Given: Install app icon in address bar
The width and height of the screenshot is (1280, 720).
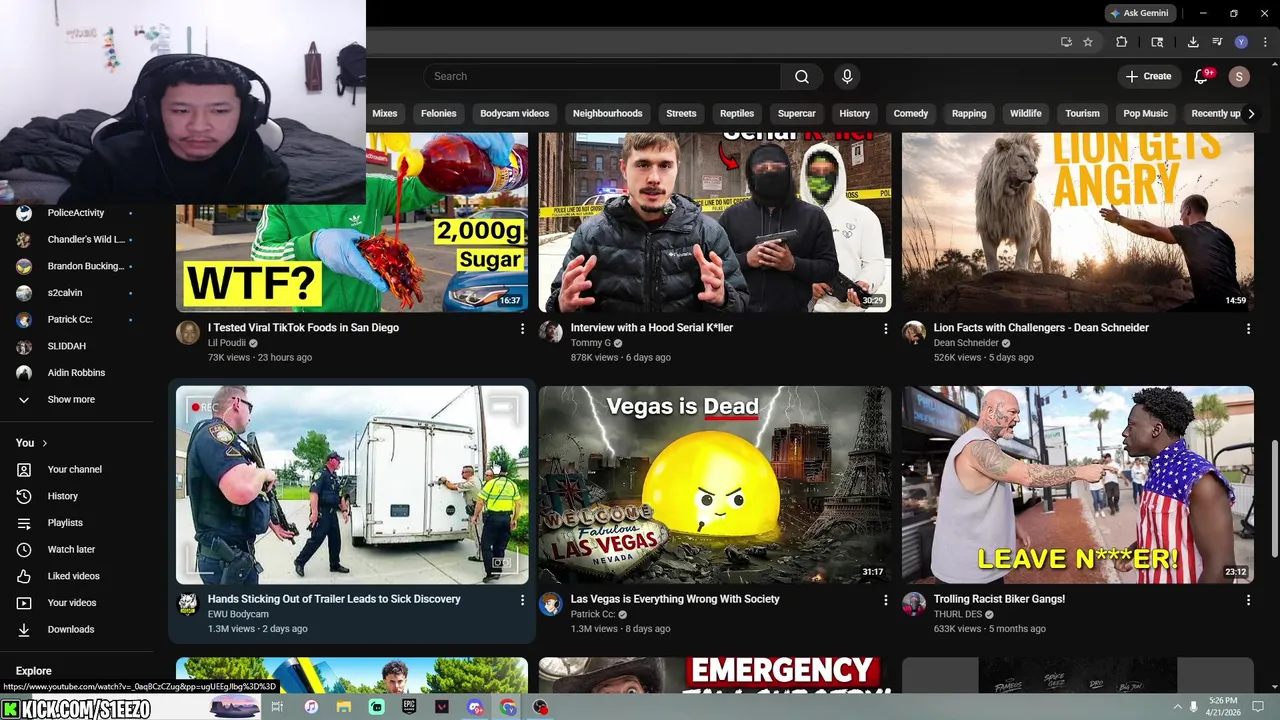Looking at the screenshot, I should click(x=1066, y=42).
